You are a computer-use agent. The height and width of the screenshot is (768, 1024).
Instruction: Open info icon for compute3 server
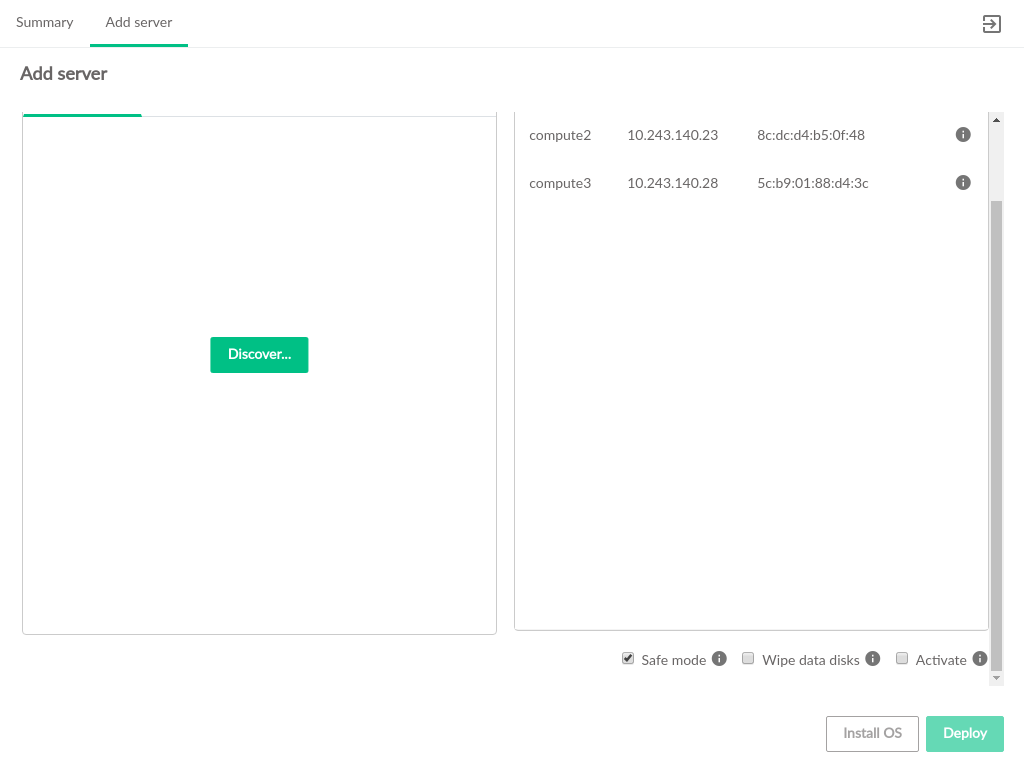[x=963, y=183]
